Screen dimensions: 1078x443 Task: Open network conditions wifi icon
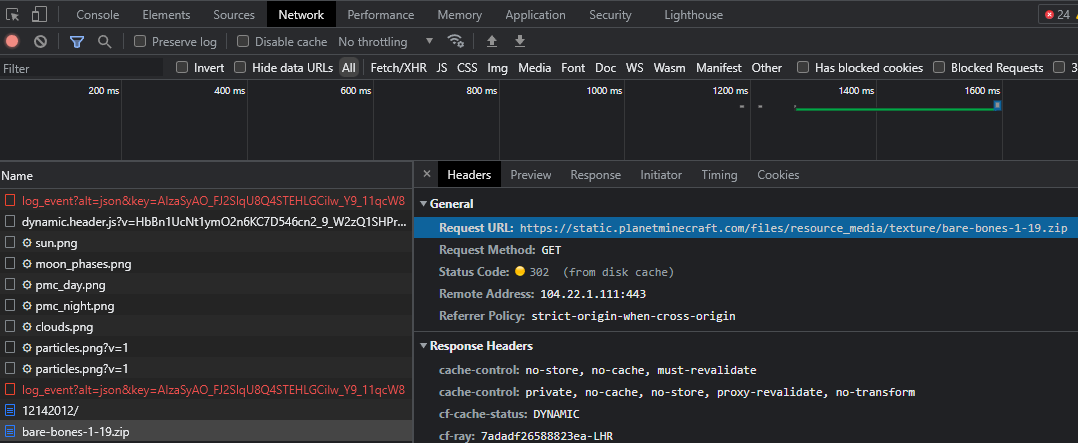tap(456, 41)
